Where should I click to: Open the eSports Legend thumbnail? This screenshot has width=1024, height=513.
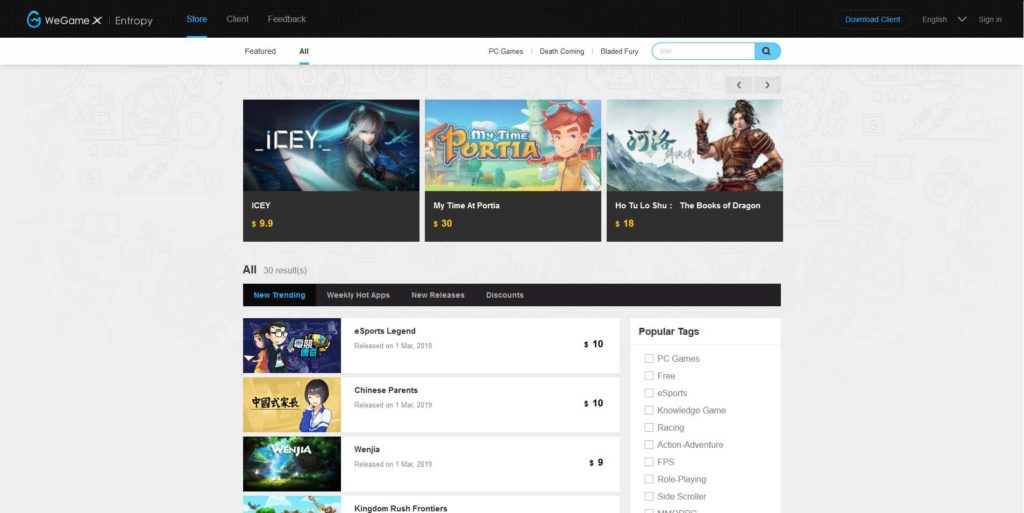click(x=292, y=345)
